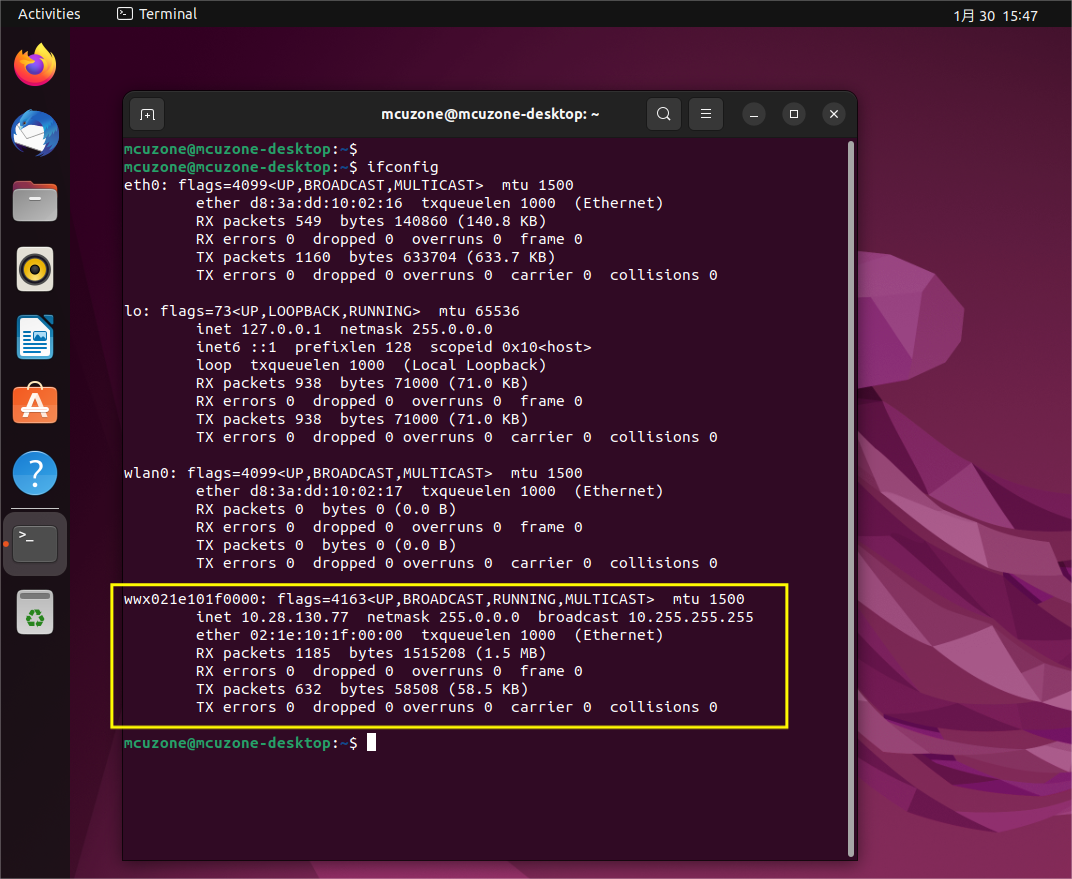Open the Terminal app menu in top bar
Viewport: 1072px width, 879px height.
point(157,14)
